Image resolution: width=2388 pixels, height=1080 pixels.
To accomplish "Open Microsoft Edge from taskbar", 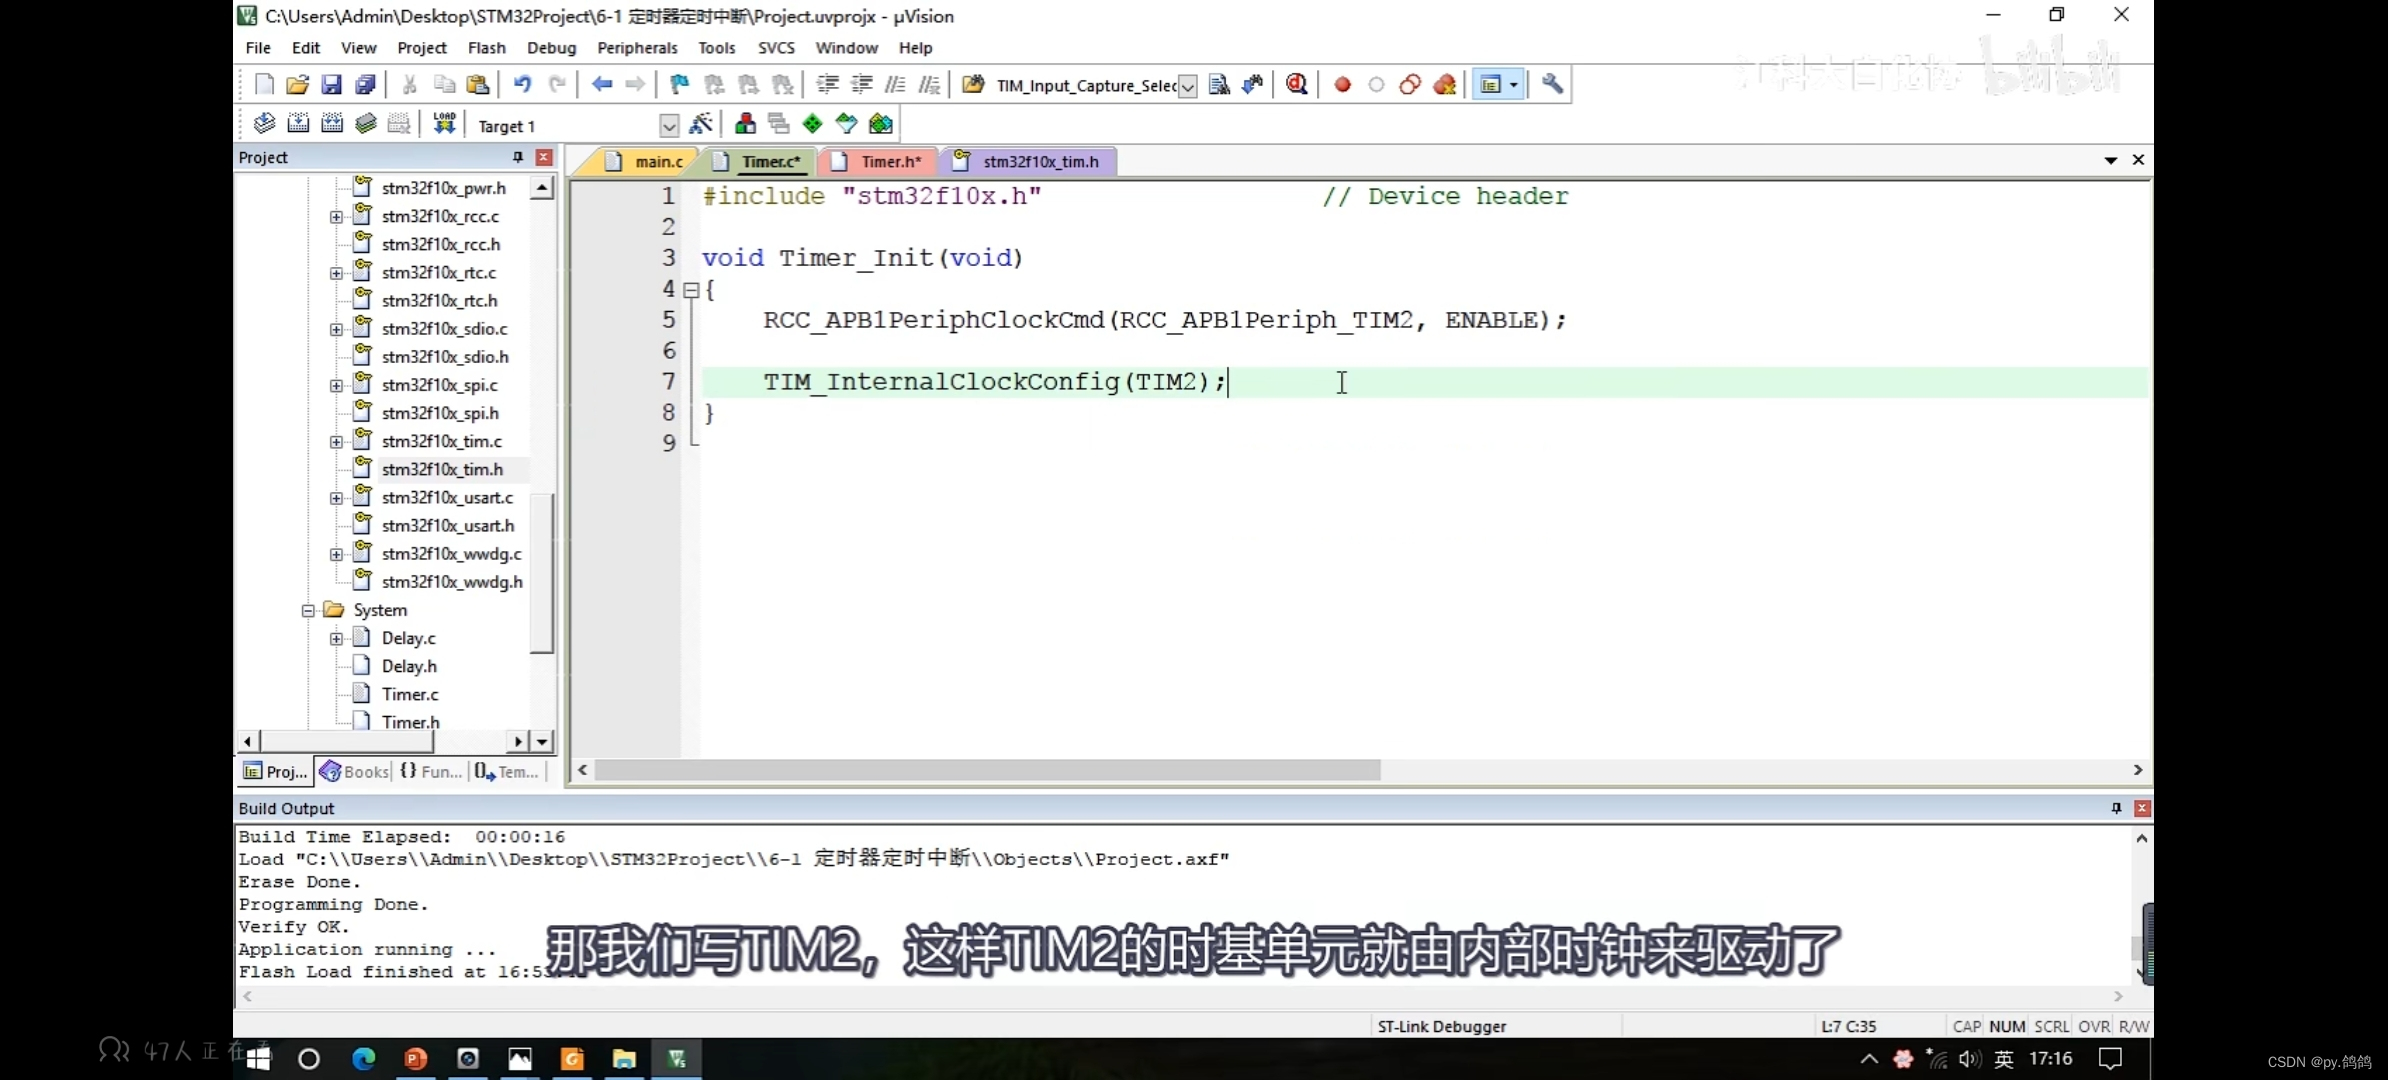I will [363, 1059].
